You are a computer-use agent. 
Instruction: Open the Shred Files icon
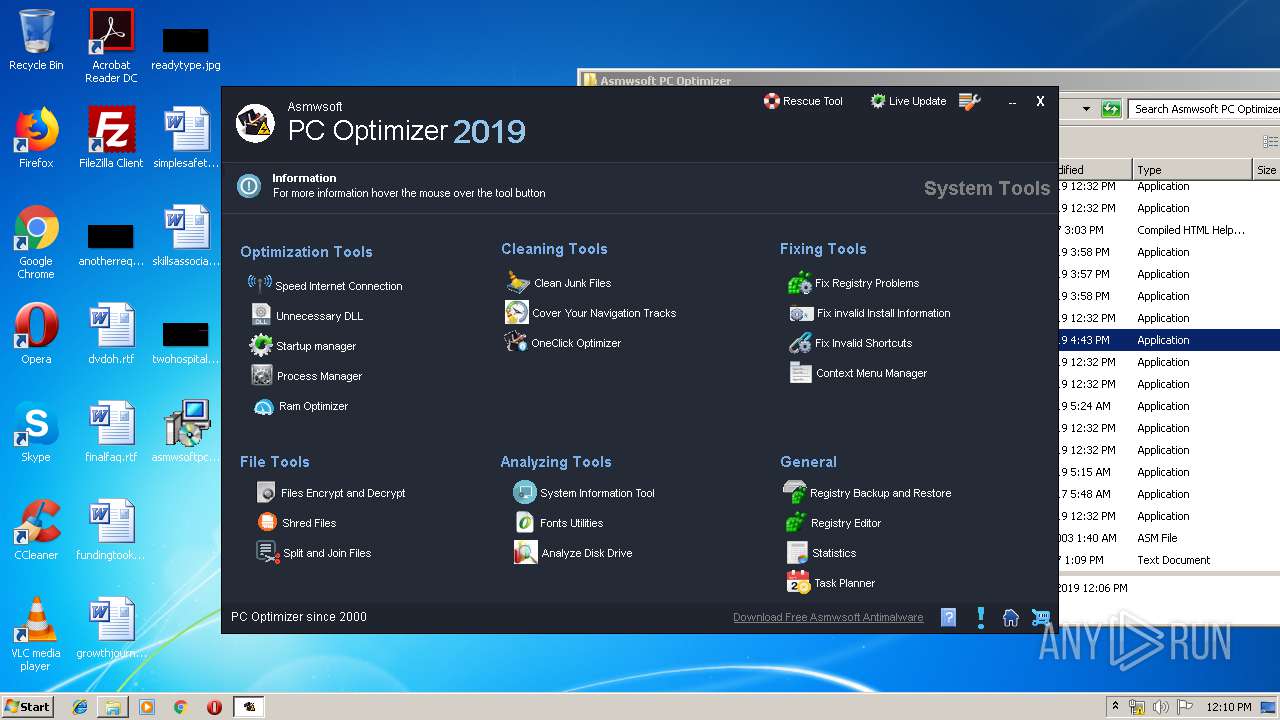pyautogui.click(x=267, y=522)
